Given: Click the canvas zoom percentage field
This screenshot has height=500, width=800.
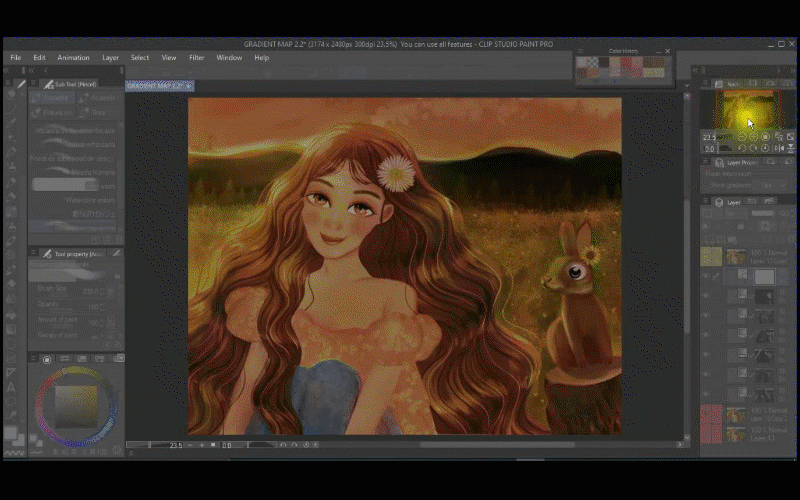Looking at the screenshot, I should pyautogui.click(x=176, y=444).
